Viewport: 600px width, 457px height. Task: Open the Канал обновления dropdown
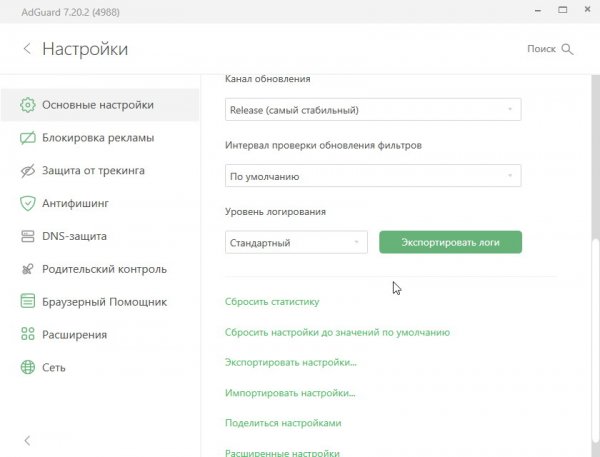pyautogui.click(x=373, y=110)
